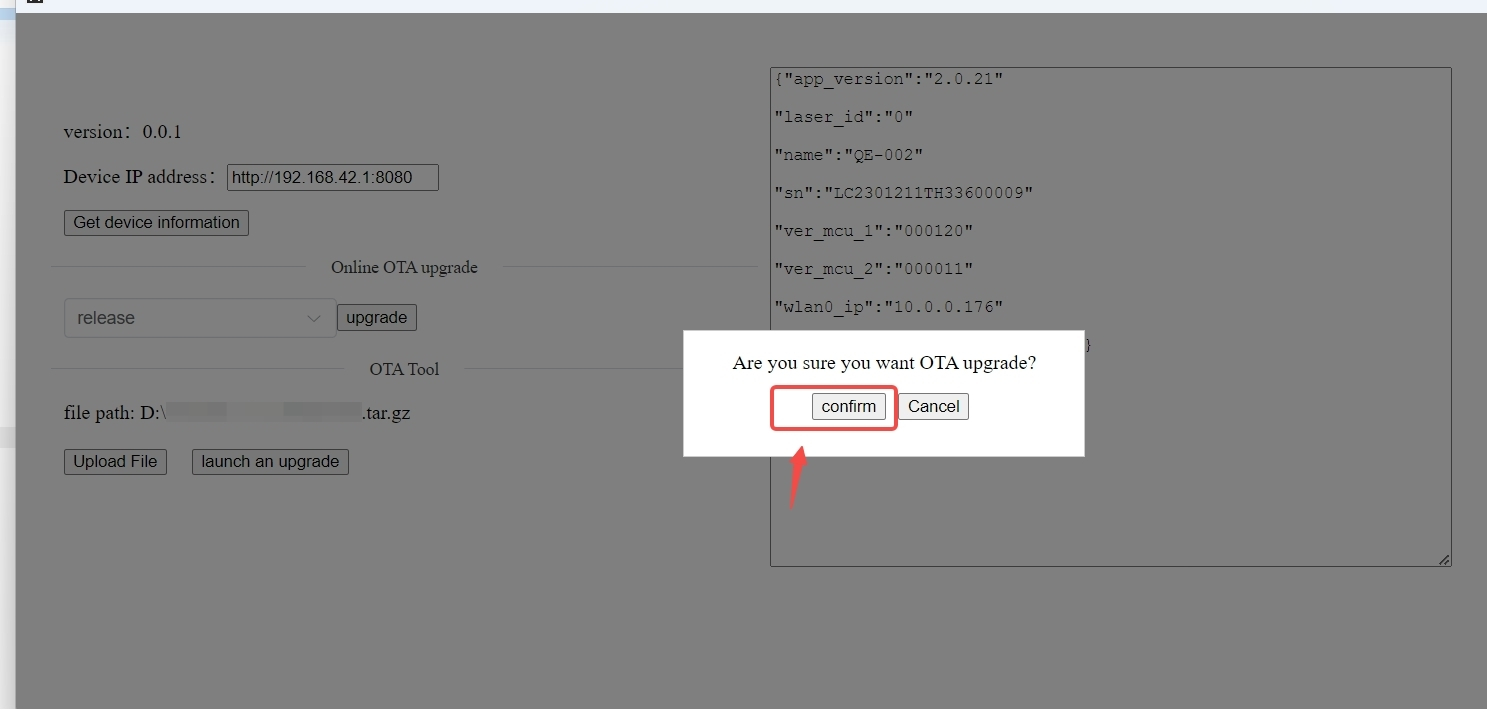
Task: Click the online OTA upgrade button
Action: click(376, 318)
